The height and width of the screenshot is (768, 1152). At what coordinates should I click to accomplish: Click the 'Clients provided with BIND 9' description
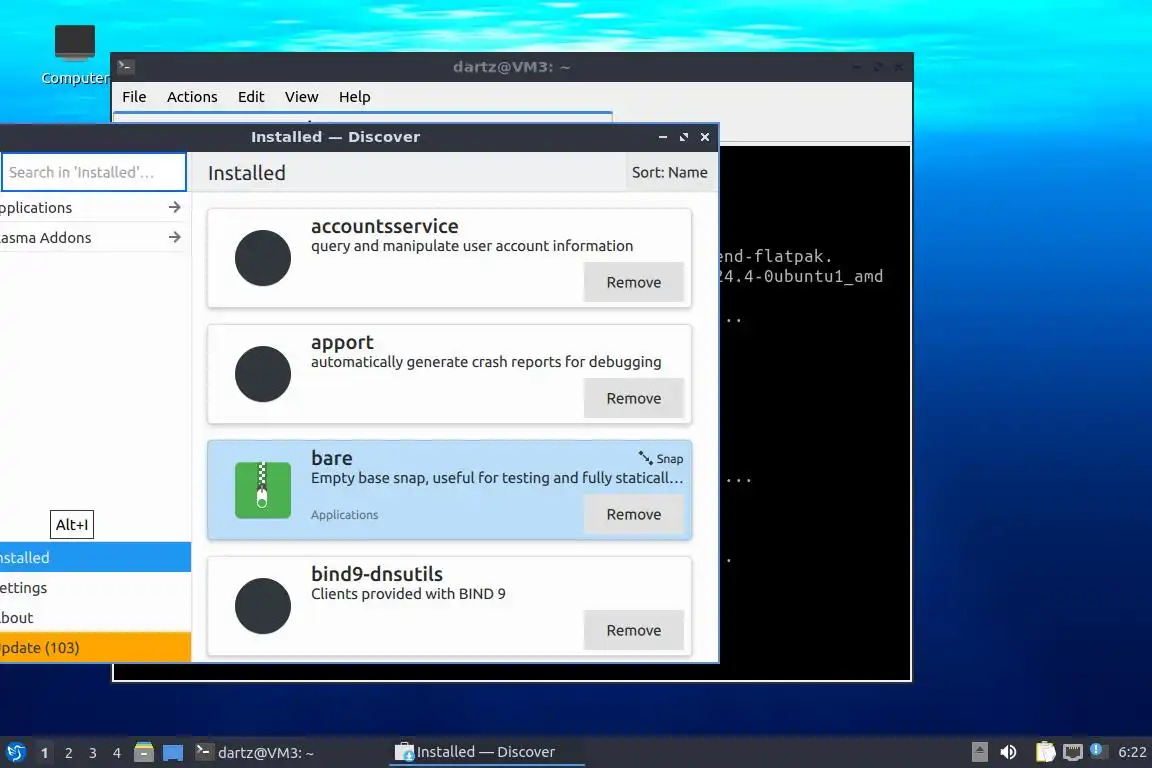(408, 594)
